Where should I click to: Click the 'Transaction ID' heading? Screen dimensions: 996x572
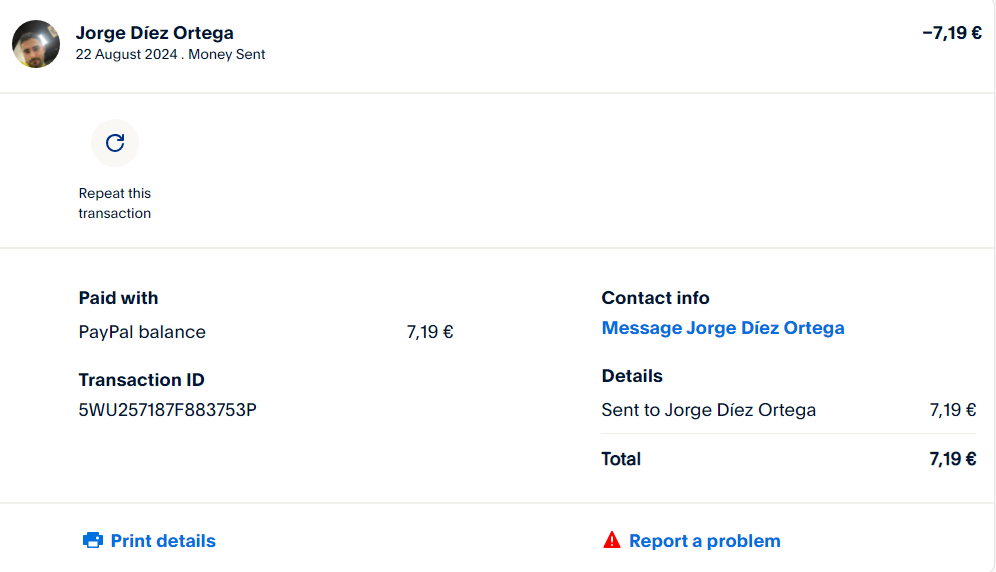point(141,380)
